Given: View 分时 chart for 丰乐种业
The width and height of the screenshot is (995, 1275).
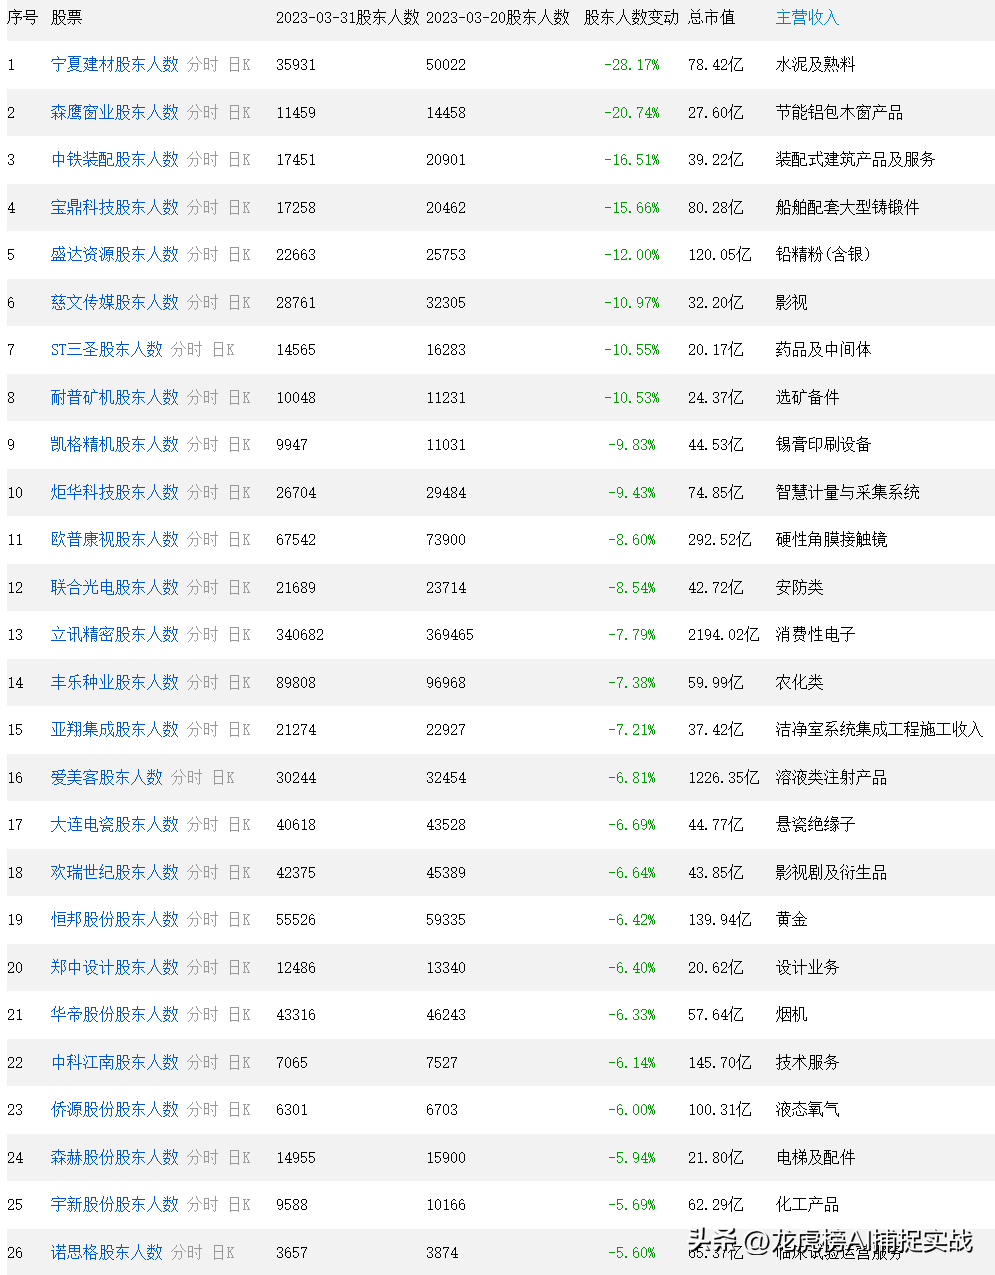Looking at the screenshot, I should (203, 682).
